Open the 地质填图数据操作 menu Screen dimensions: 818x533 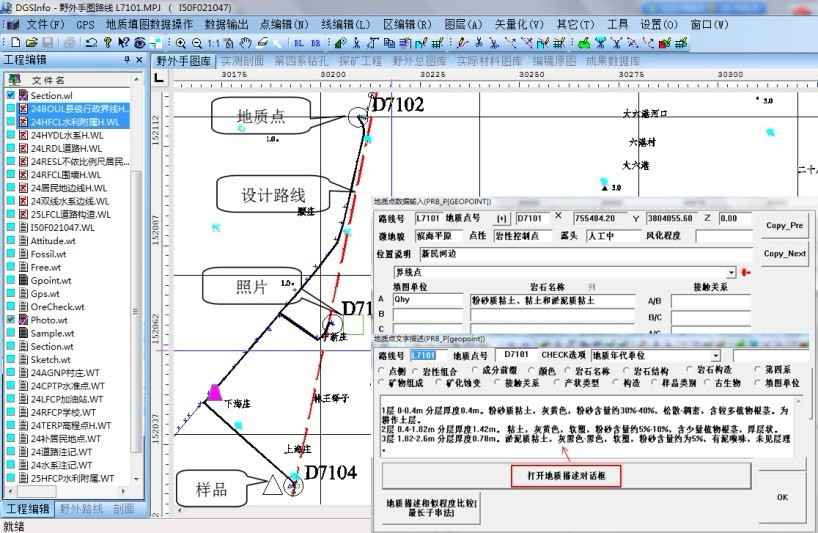pos(149,25)
